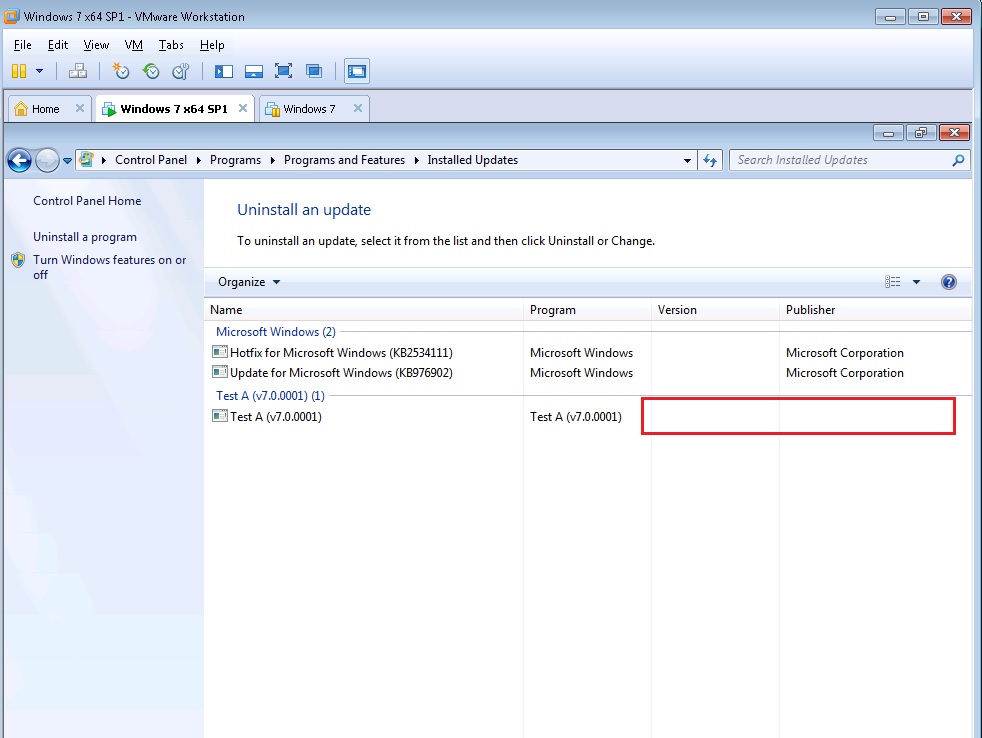Screen dimensions: 982x738
Task: Open the Organize dropdown menu
Action: coord(249,282)
